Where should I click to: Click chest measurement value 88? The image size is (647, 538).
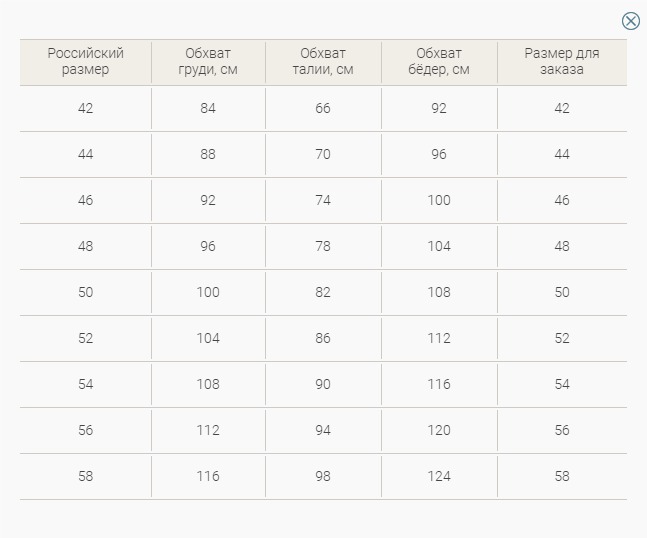(x=208, y=154)
